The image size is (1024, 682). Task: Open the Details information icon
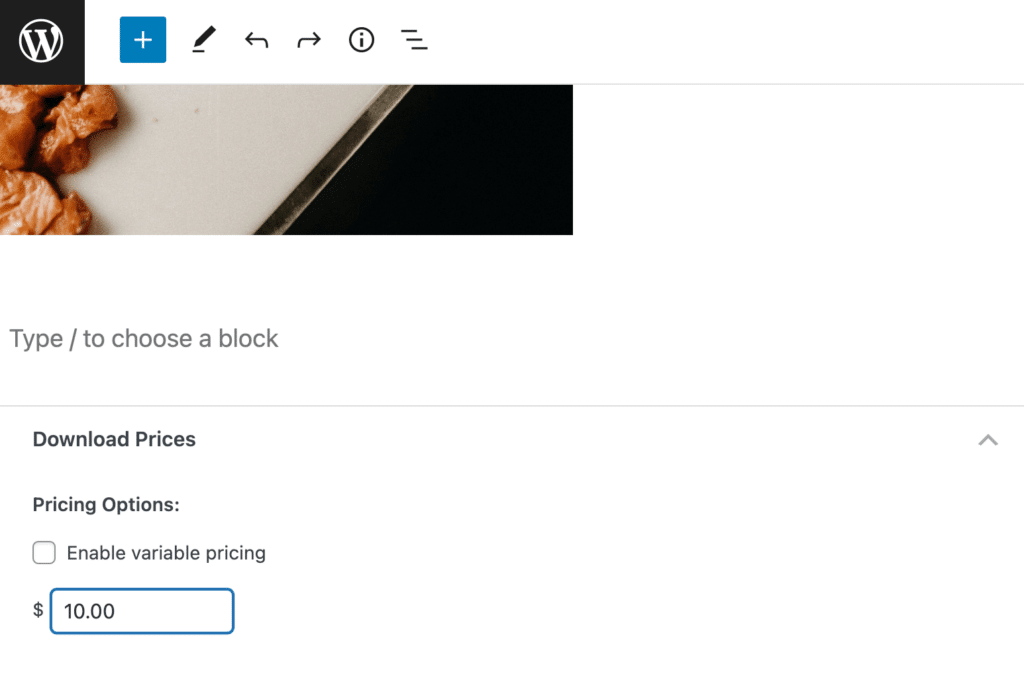coord(361,40)
